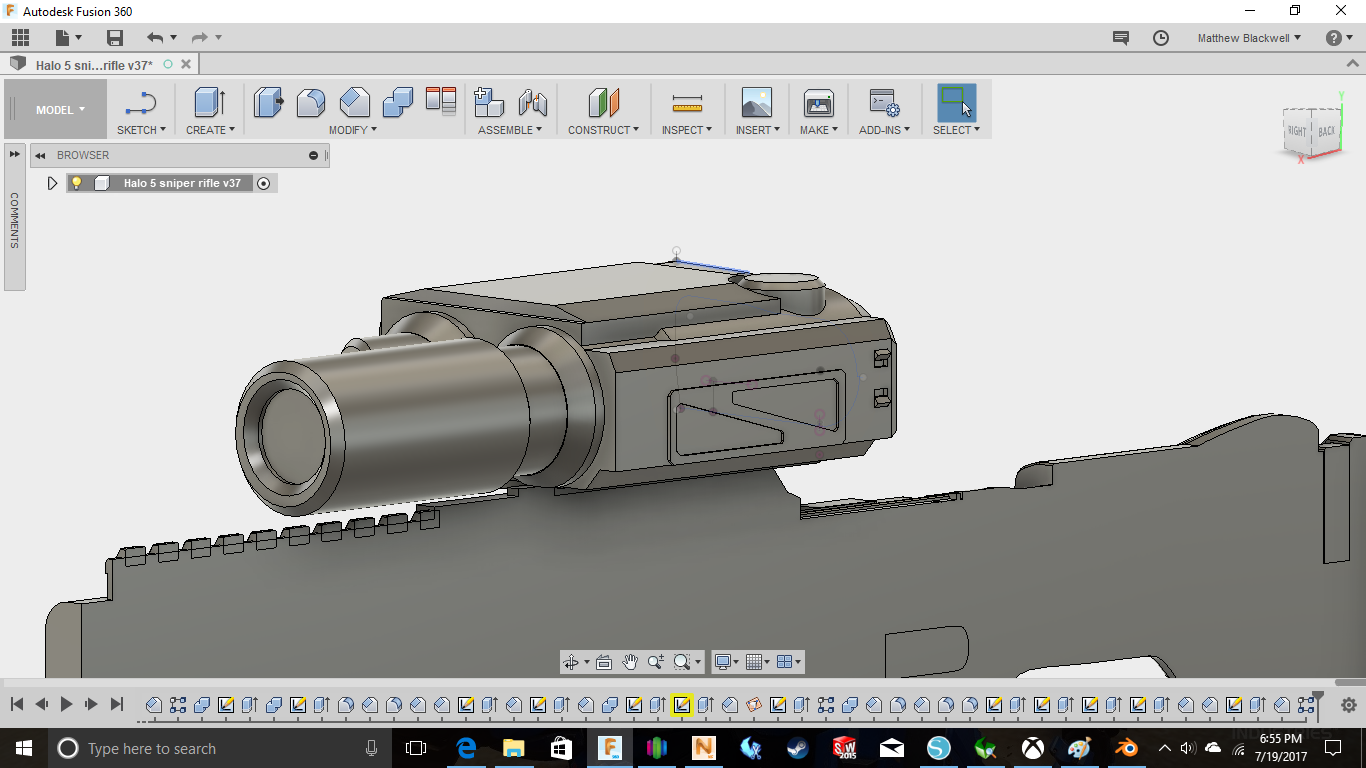1366x768 pixels.
Task: Open the ADD-INS dropdown menu
Action: pos(884,130)
